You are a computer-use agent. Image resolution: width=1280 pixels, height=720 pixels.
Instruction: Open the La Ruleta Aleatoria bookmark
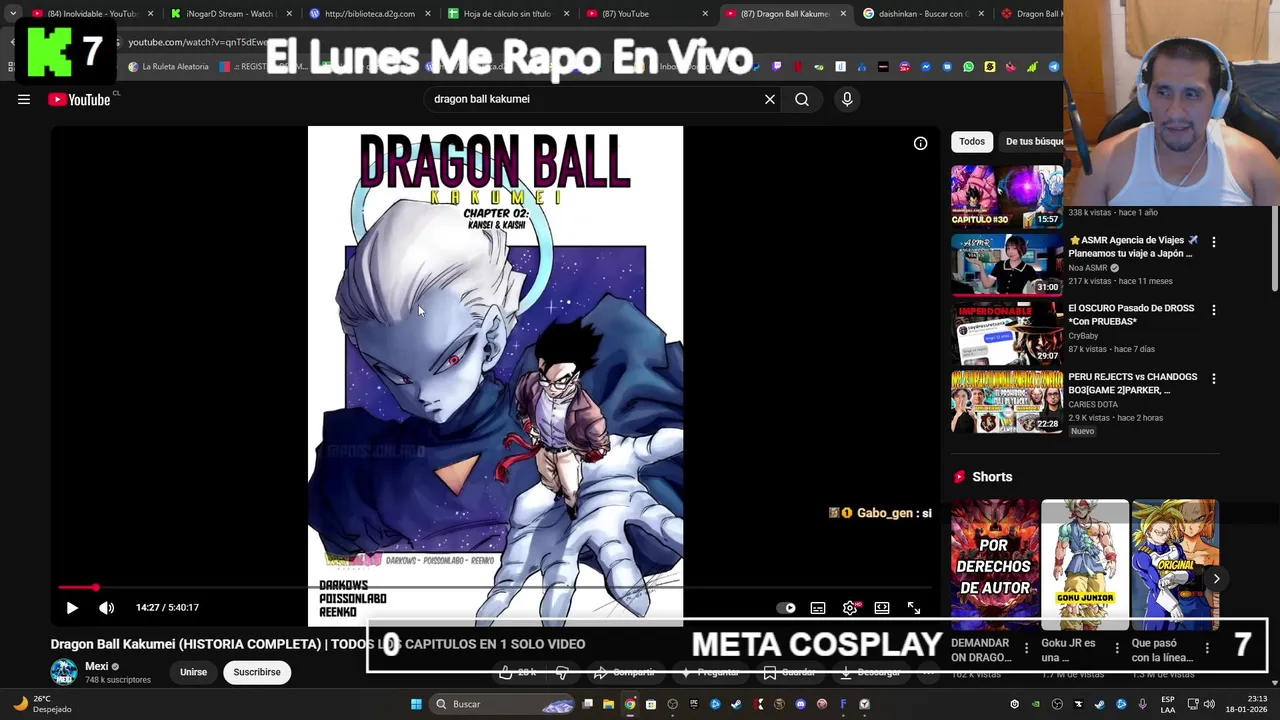pyautogui.click(x=168, y=67)
